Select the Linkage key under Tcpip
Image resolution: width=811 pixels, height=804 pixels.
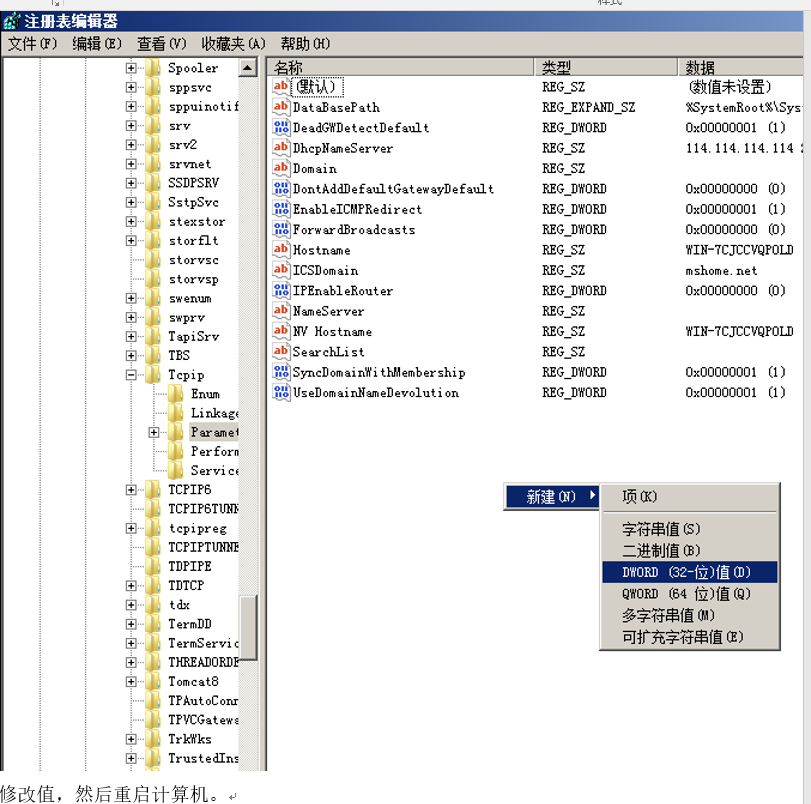214,413
